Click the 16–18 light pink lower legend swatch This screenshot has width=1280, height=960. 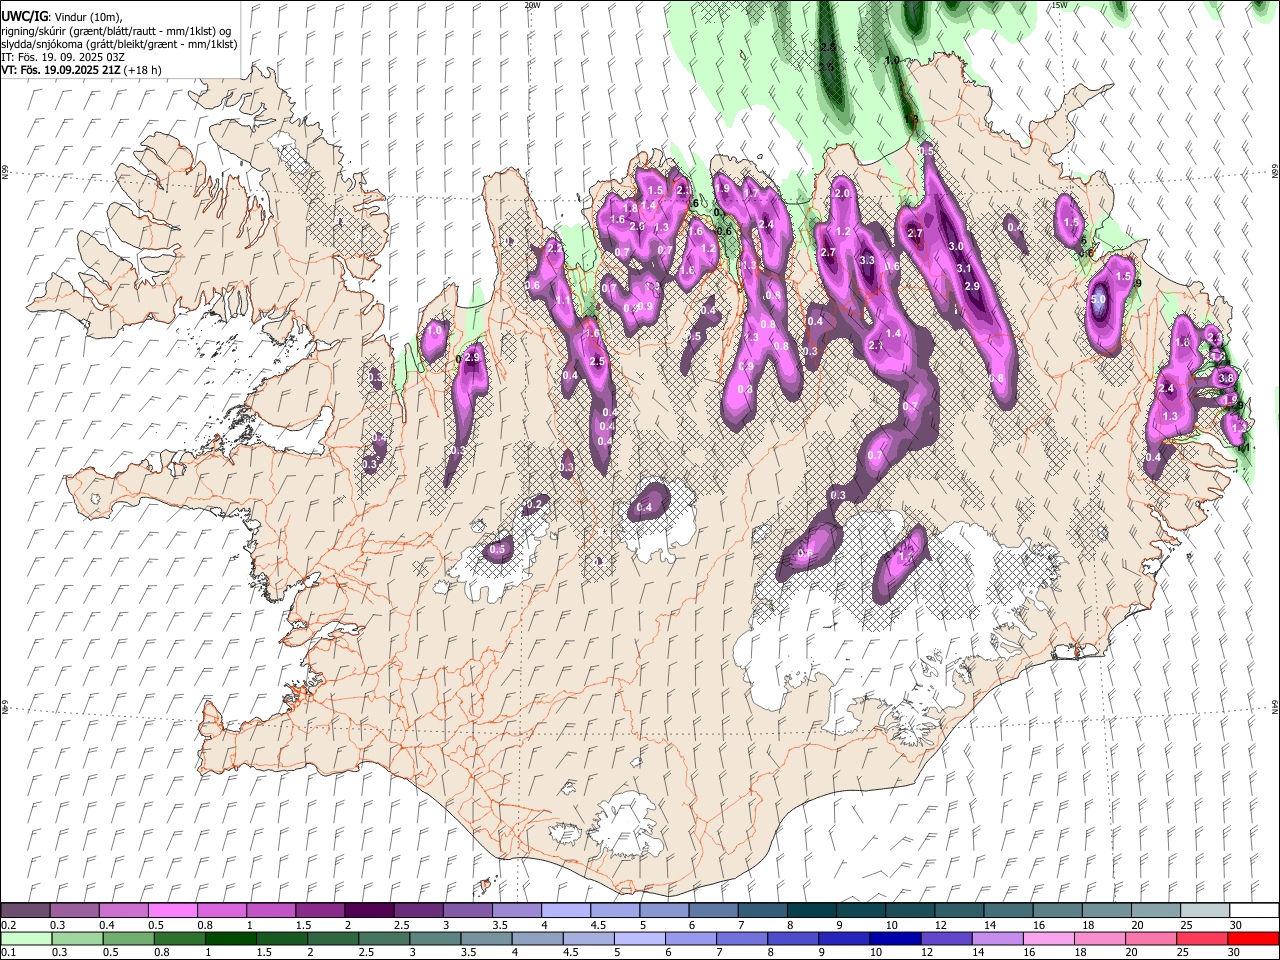(x=1047, y=938)
